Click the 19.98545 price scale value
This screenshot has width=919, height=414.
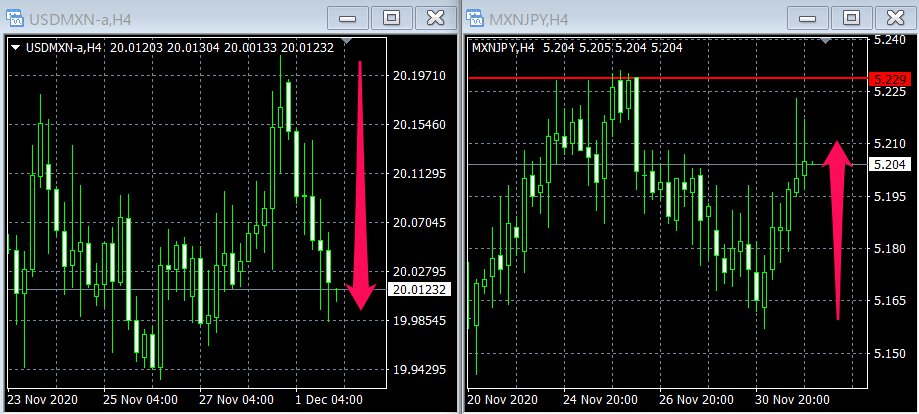coord(419,320)
